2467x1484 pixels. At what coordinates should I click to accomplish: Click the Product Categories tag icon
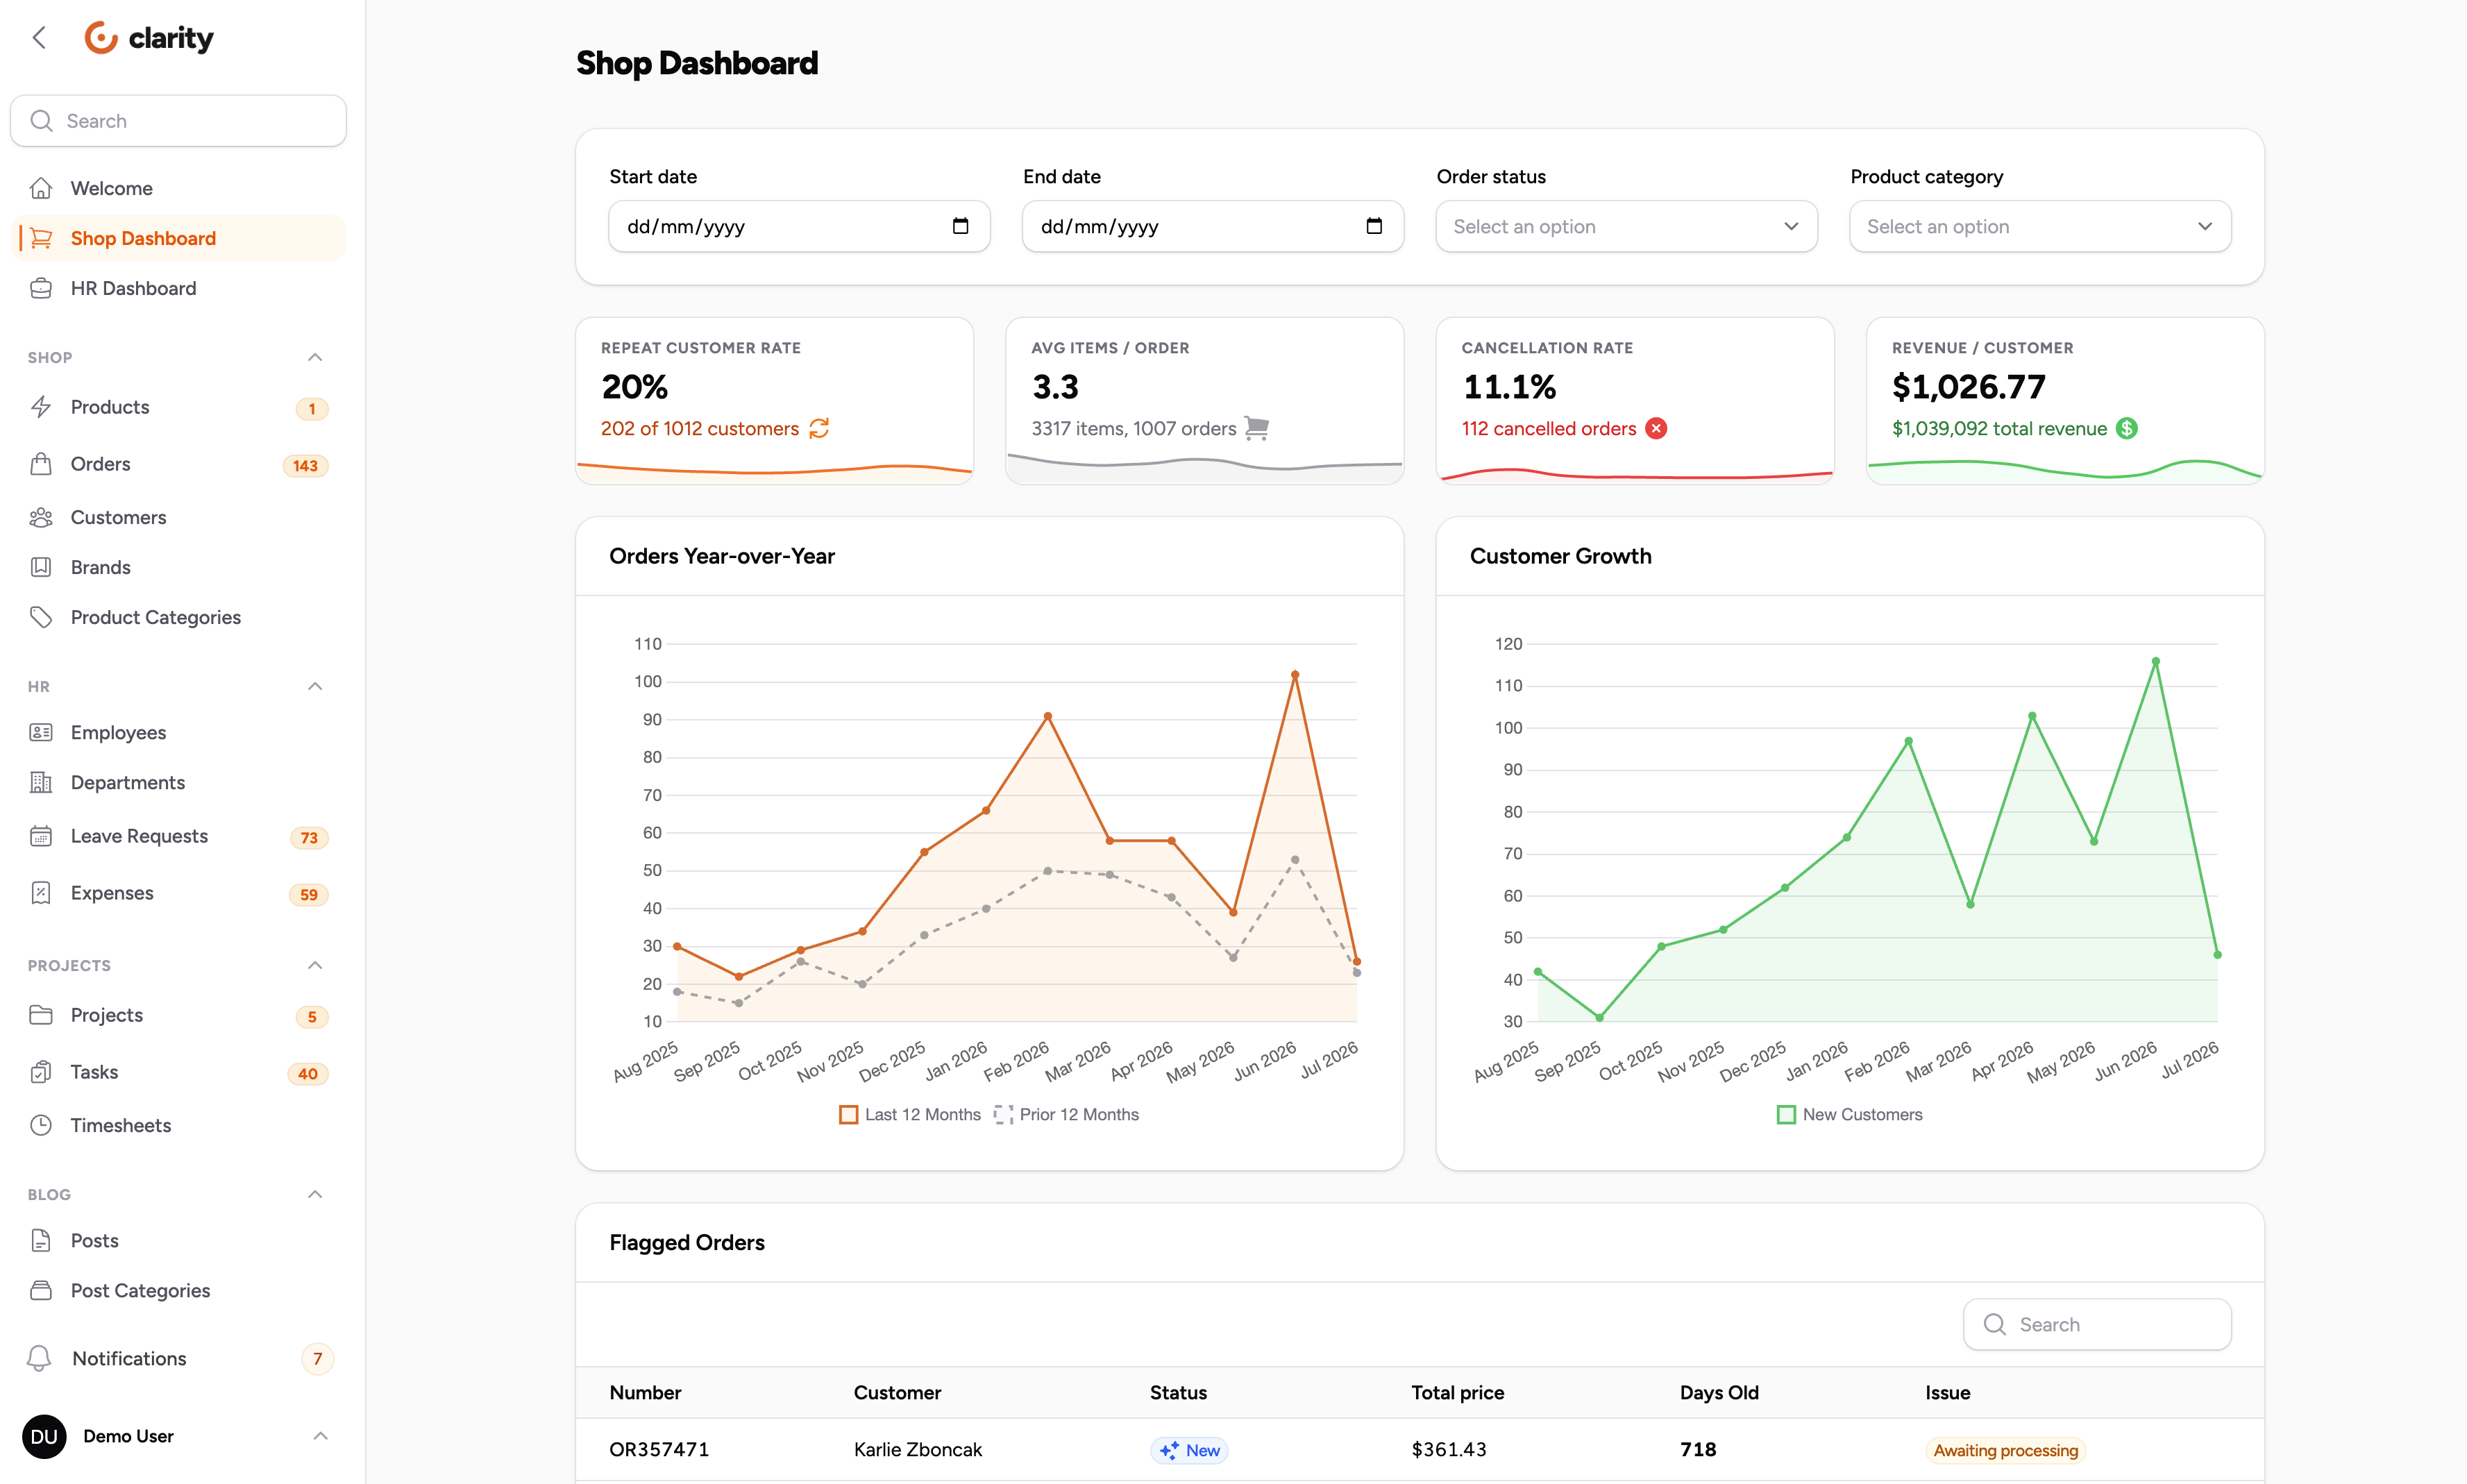(x=41, y=617)
